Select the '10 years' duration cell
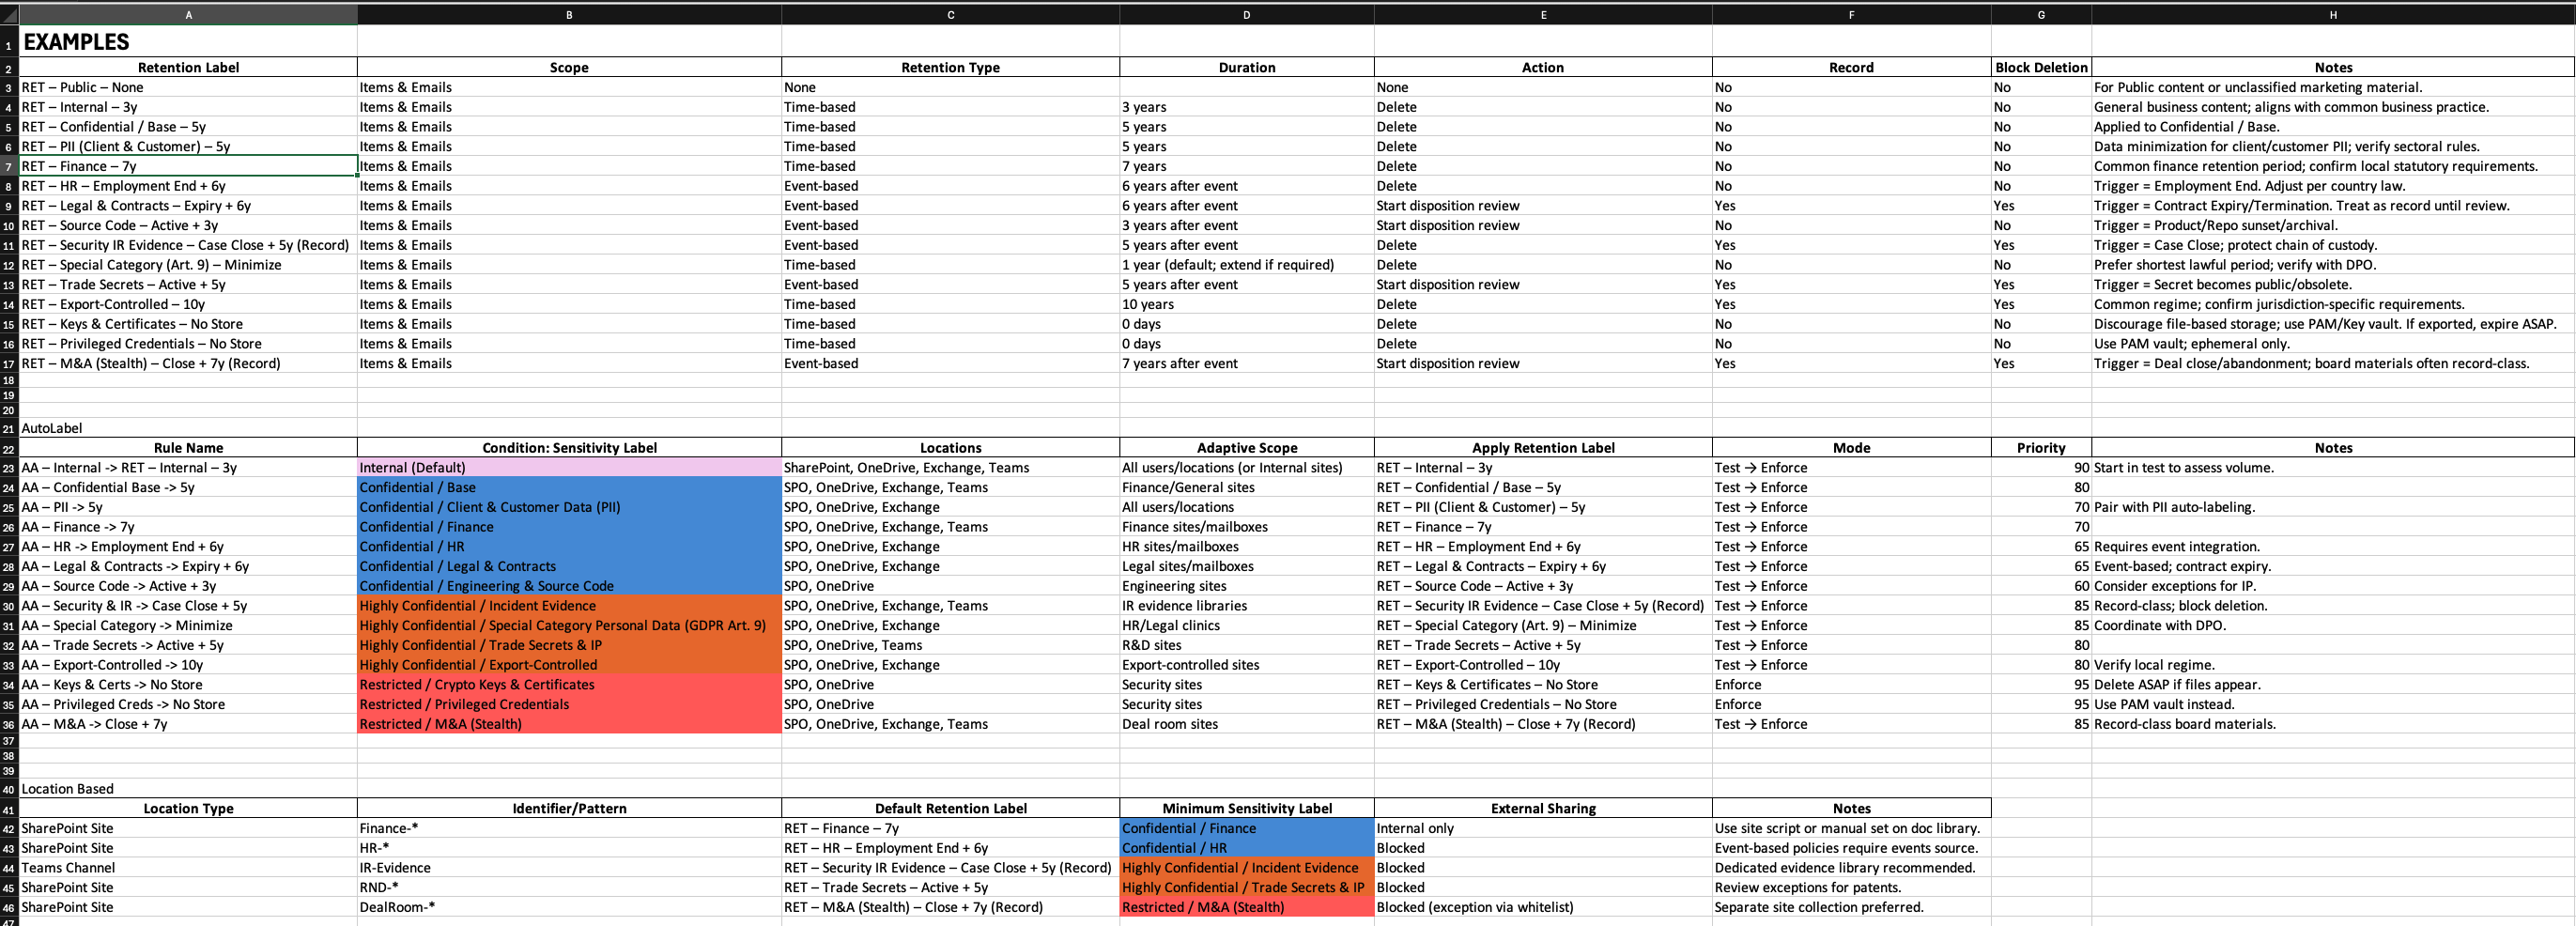The width and height of the screenshot is (2576, 926). click(x=1246, y=305)
